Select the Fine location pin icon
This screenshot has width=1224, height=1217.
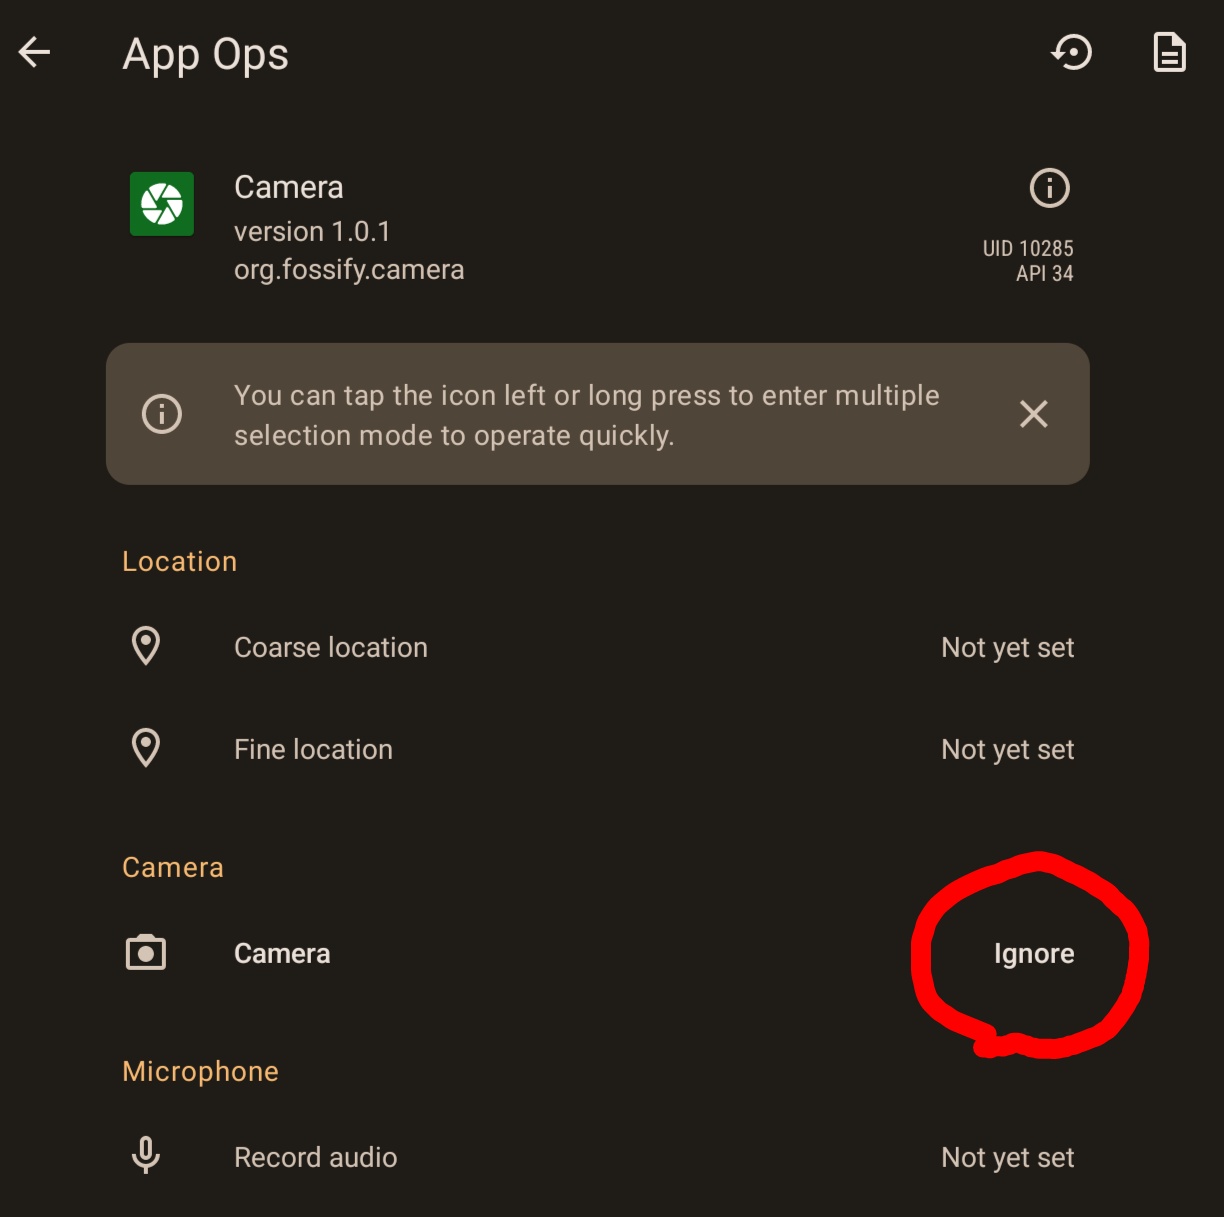(x=146, y=749)
